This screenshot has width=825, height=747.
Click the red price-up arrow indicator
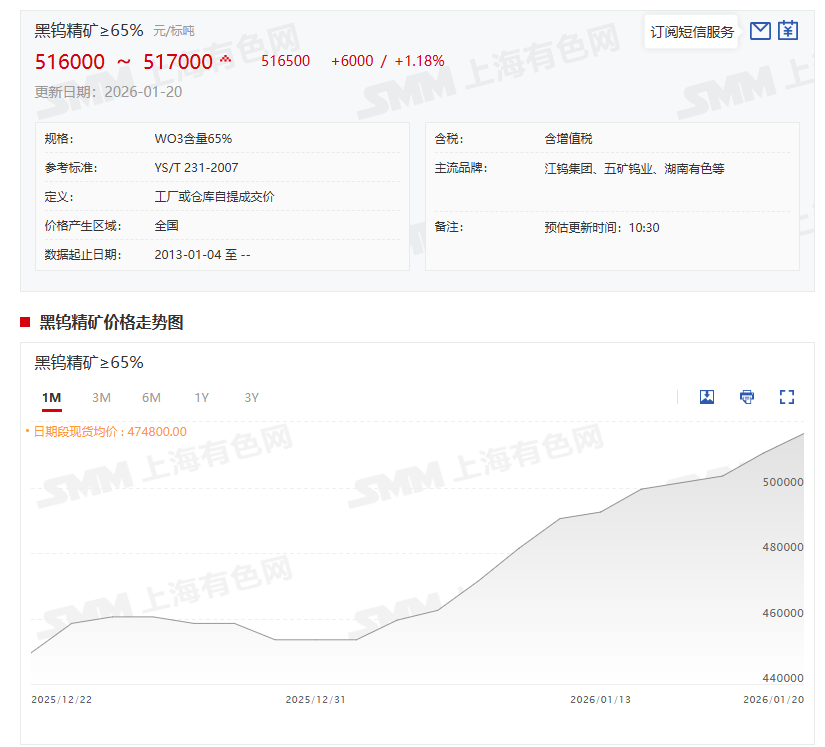(x=225, y=60)
